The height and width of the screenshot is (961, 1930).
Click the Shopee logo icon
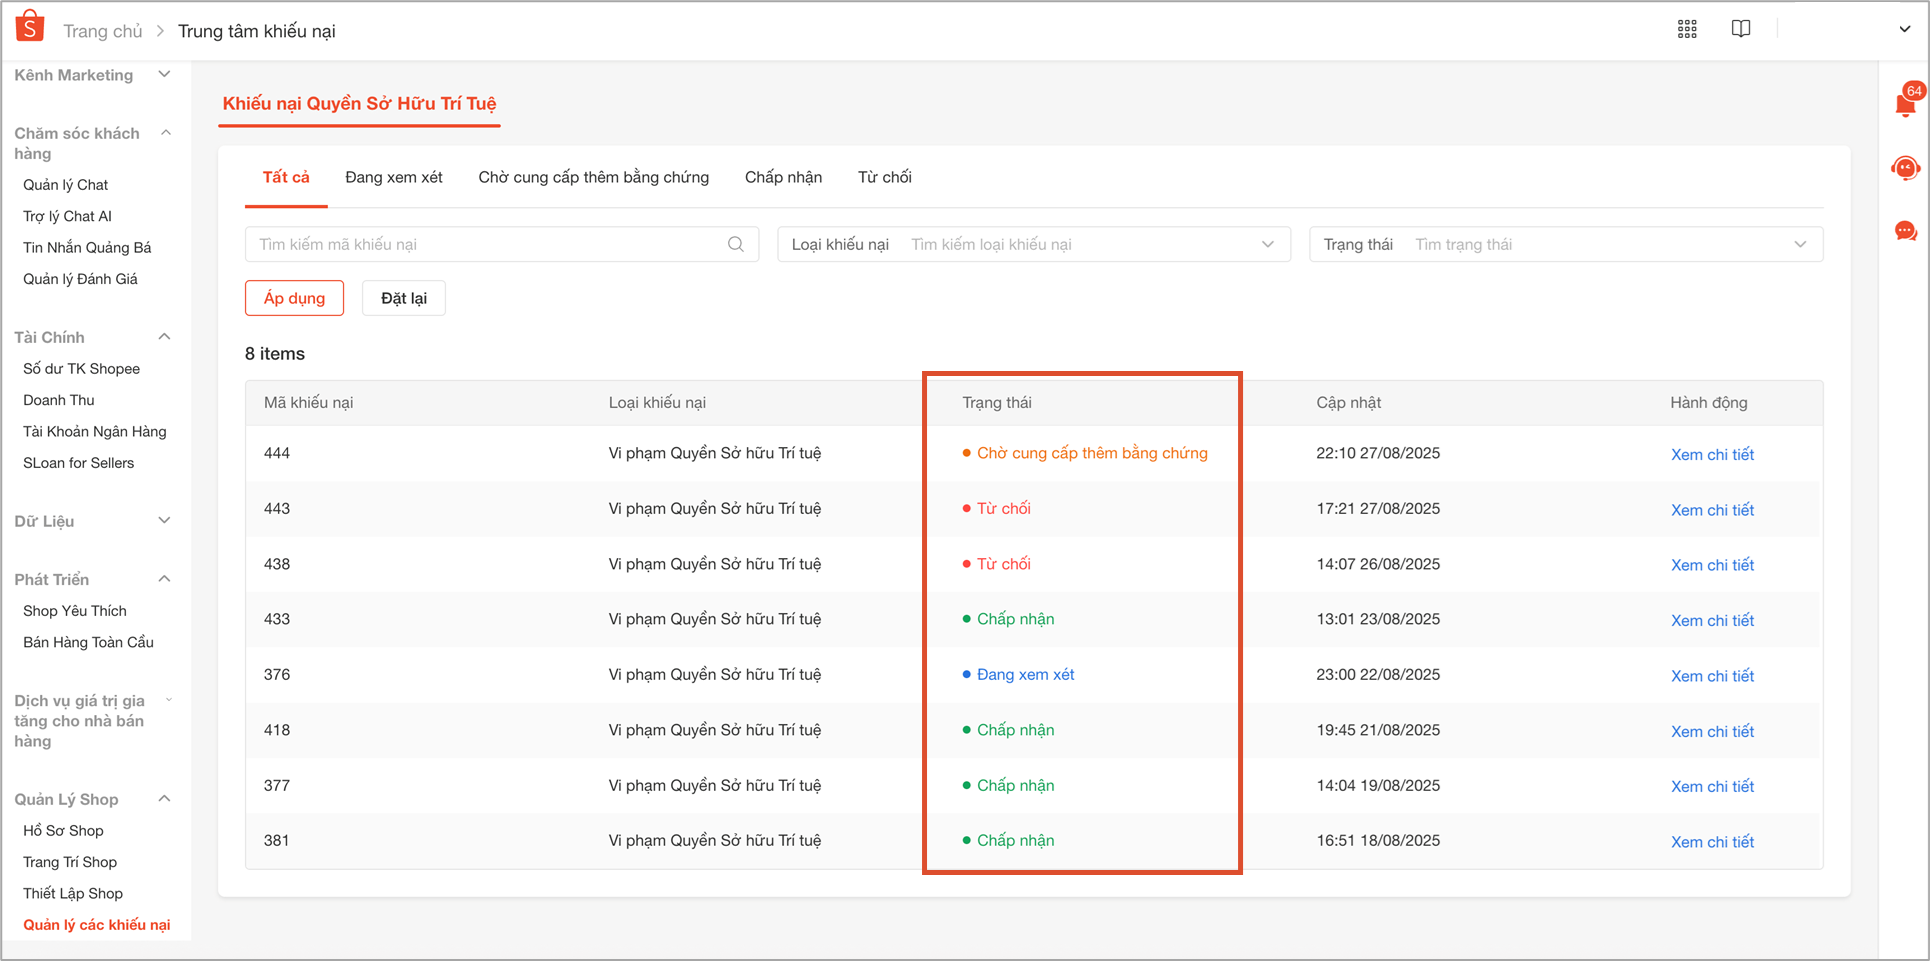point(30,27)
